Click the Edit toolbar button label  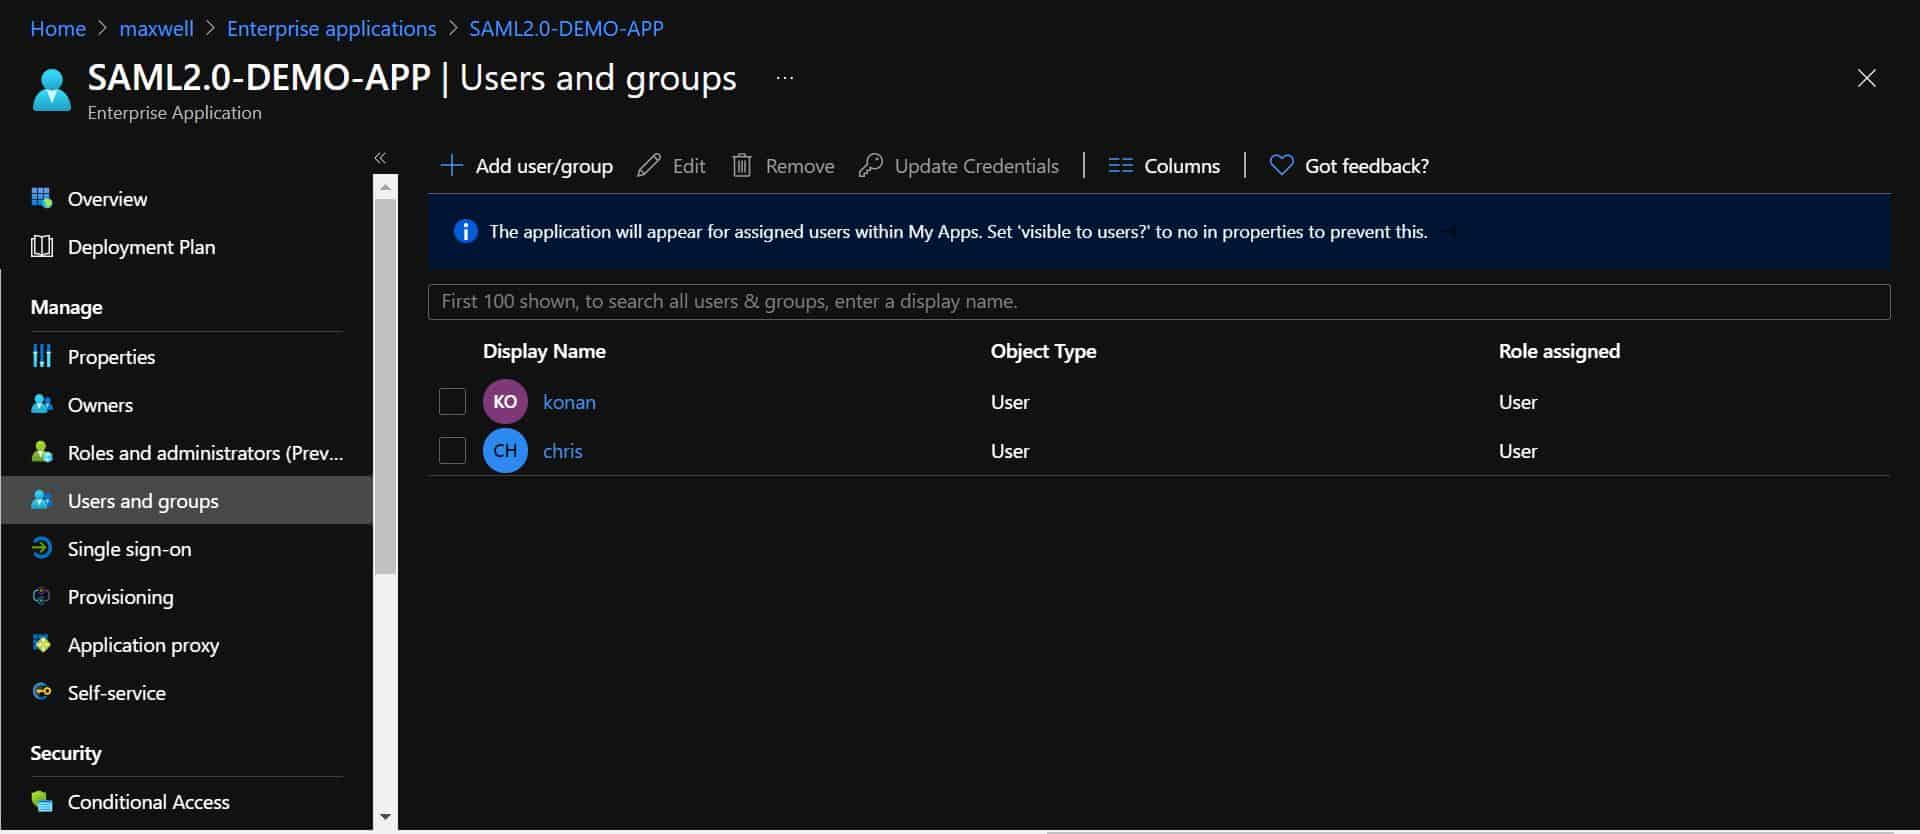pyautogui.click(x=689, y=166)
